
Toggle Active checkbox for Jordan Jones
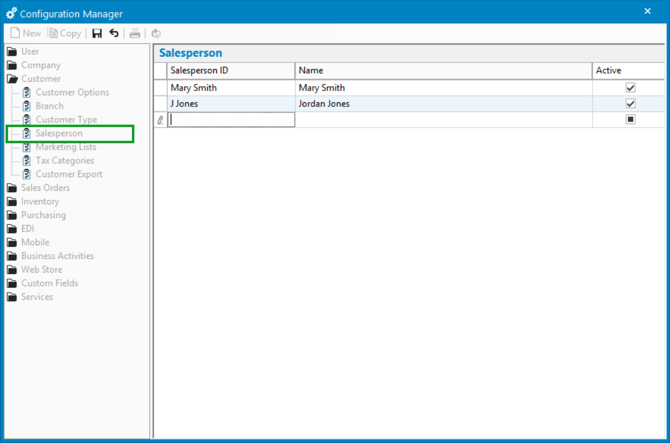tap(630, 104)
